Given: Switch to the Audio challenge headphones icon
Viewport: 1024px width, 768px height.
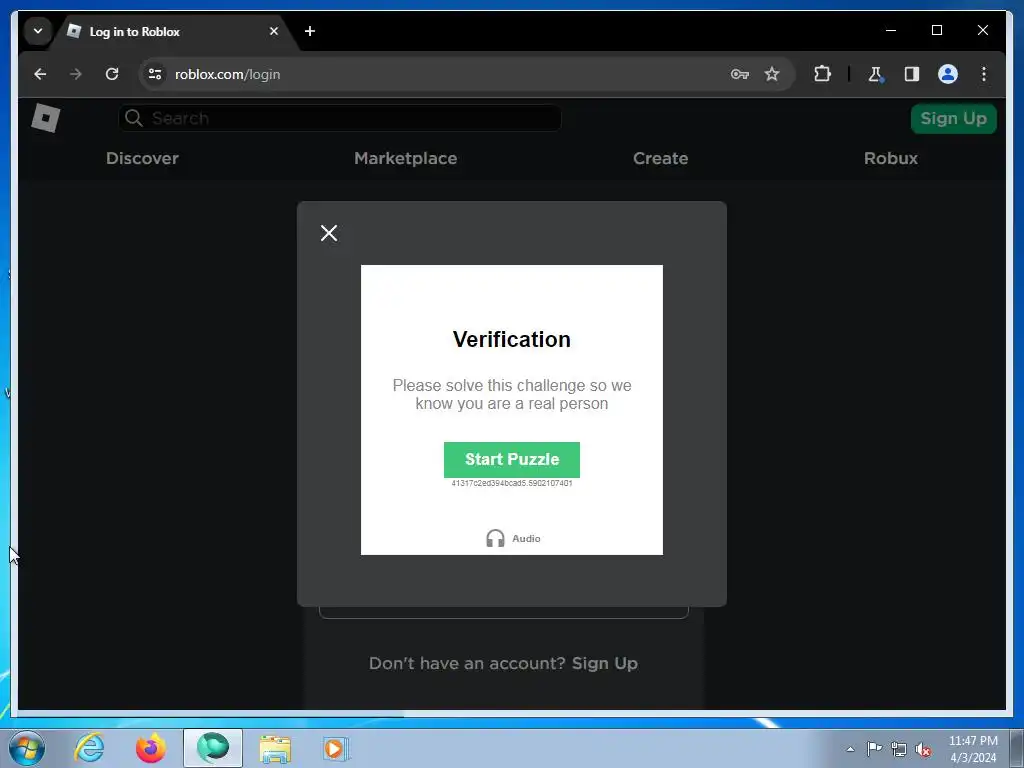Looking at the screenshot, I should pos(495,538).
